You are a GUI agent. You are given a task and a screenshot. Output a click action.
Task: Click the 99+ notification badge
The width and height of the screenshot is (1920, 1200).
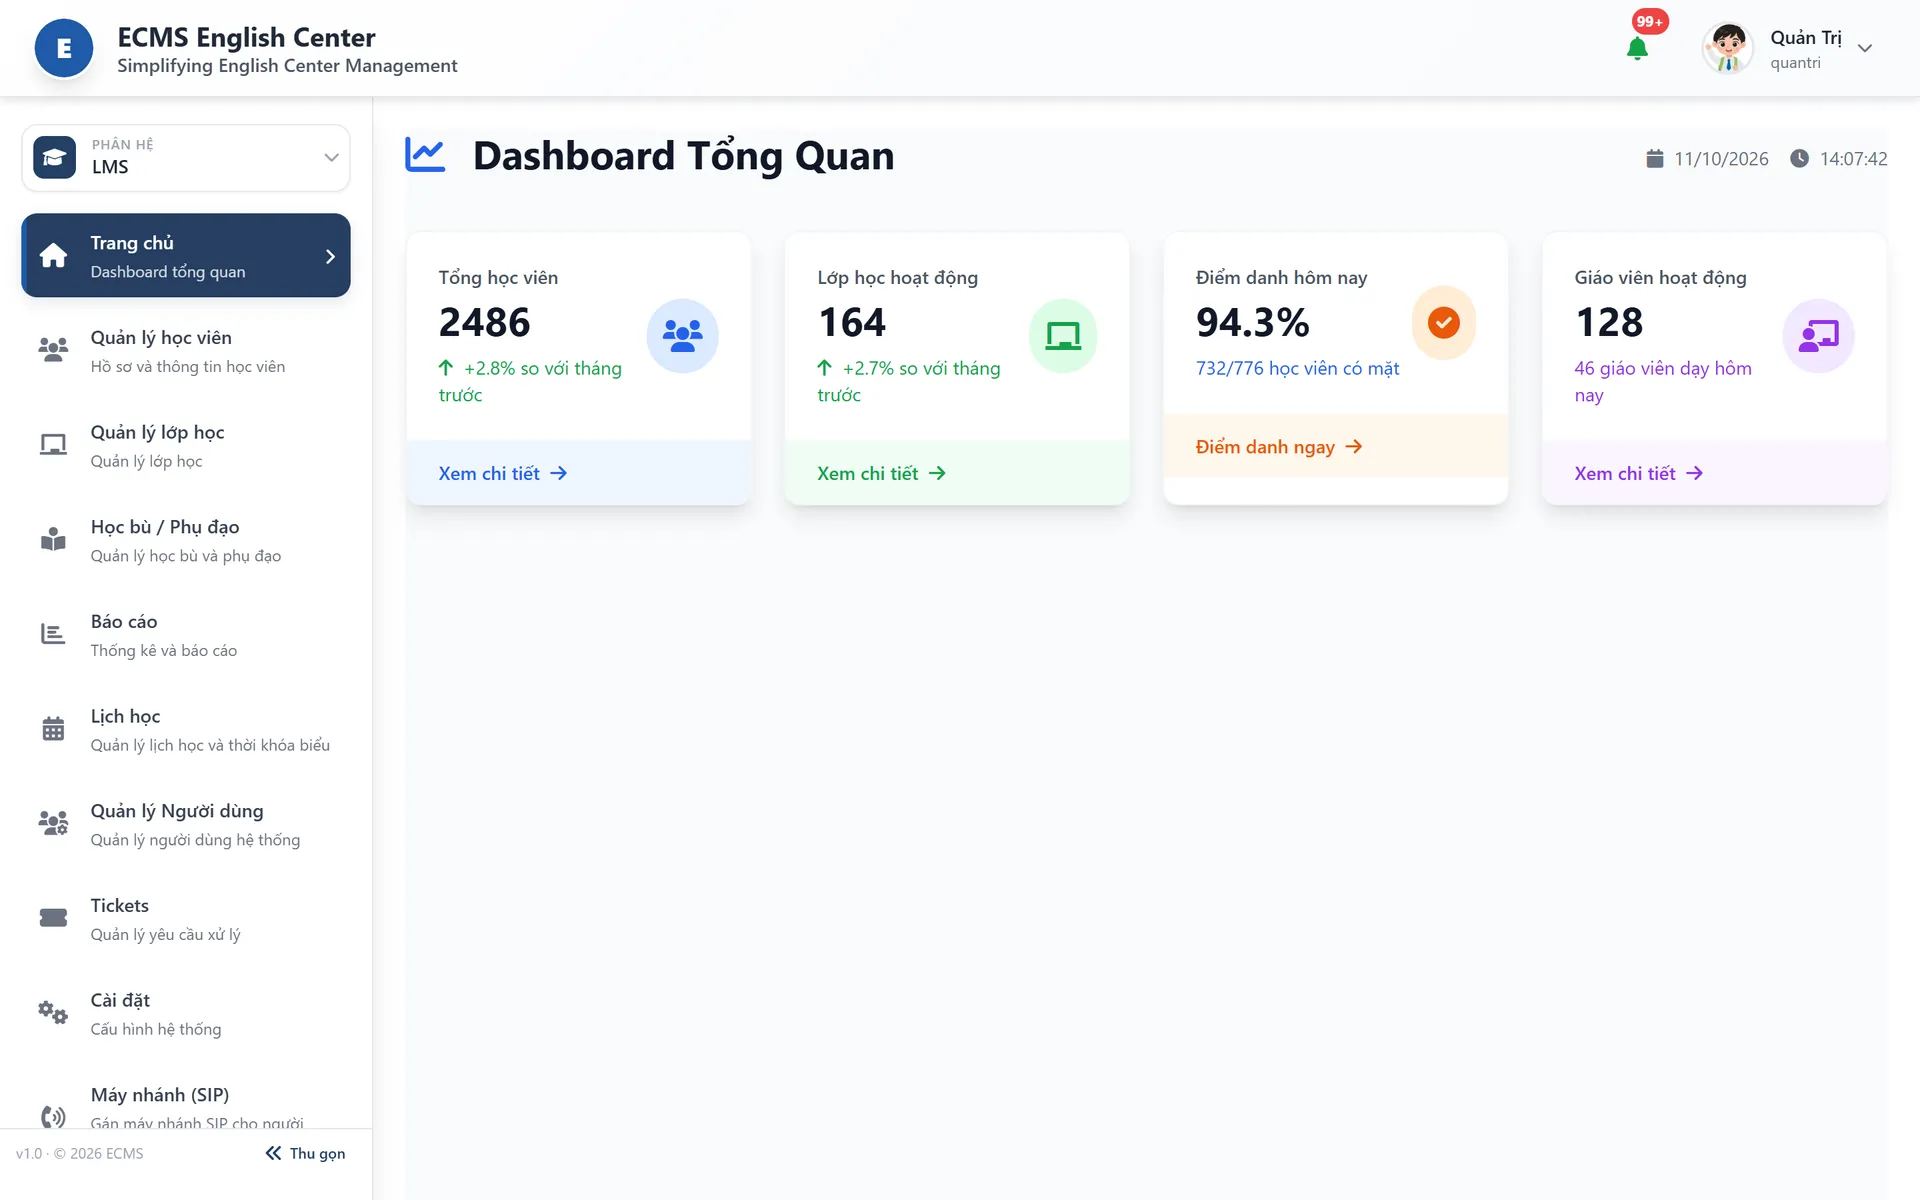pos(1650,21)
